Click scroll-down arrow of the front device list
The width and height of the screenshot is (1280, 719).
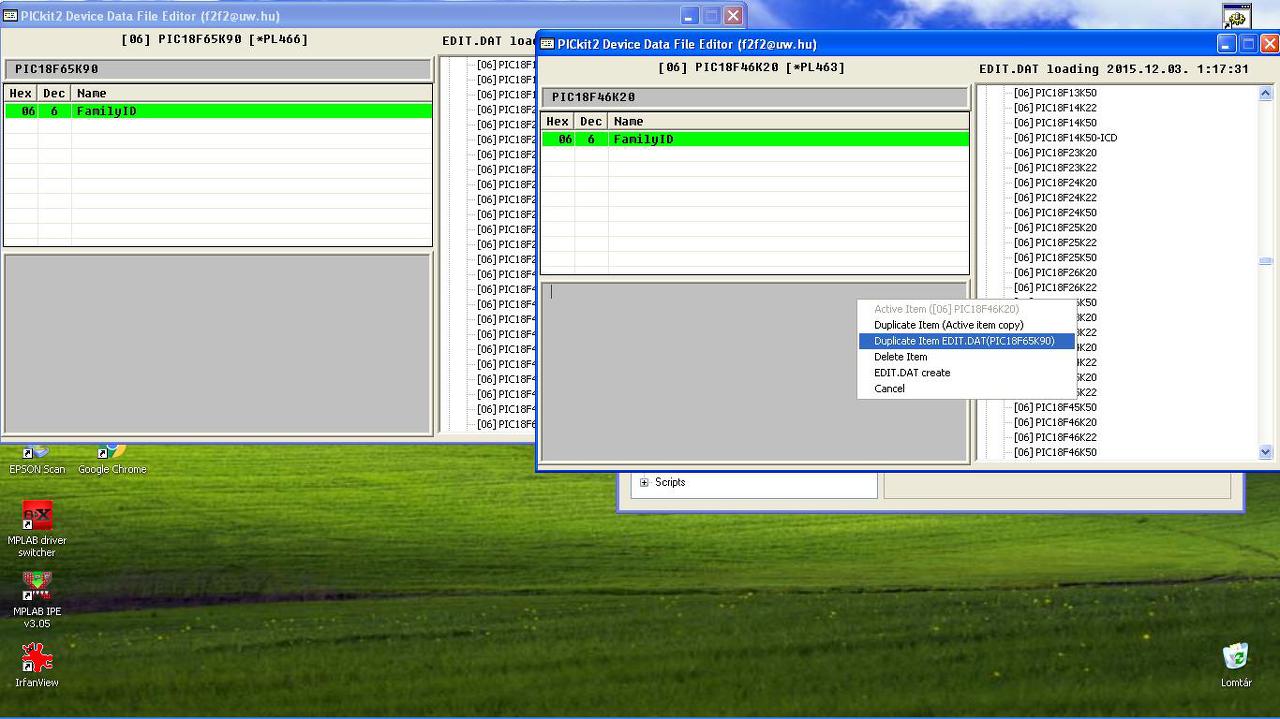pyautogui.click(x=1265, y=452)
